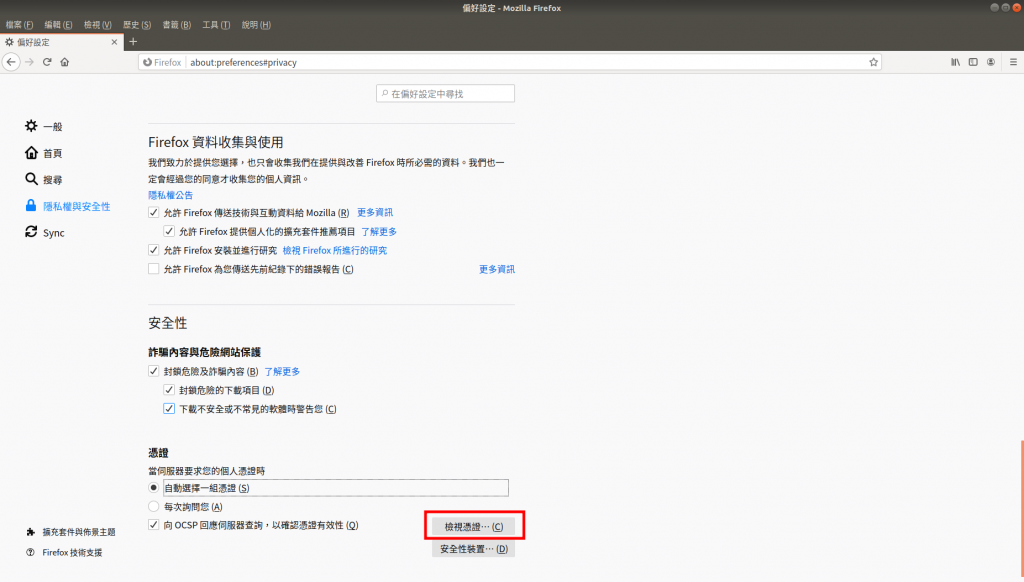Open the 歷史 menu

(x=137, y=25)
